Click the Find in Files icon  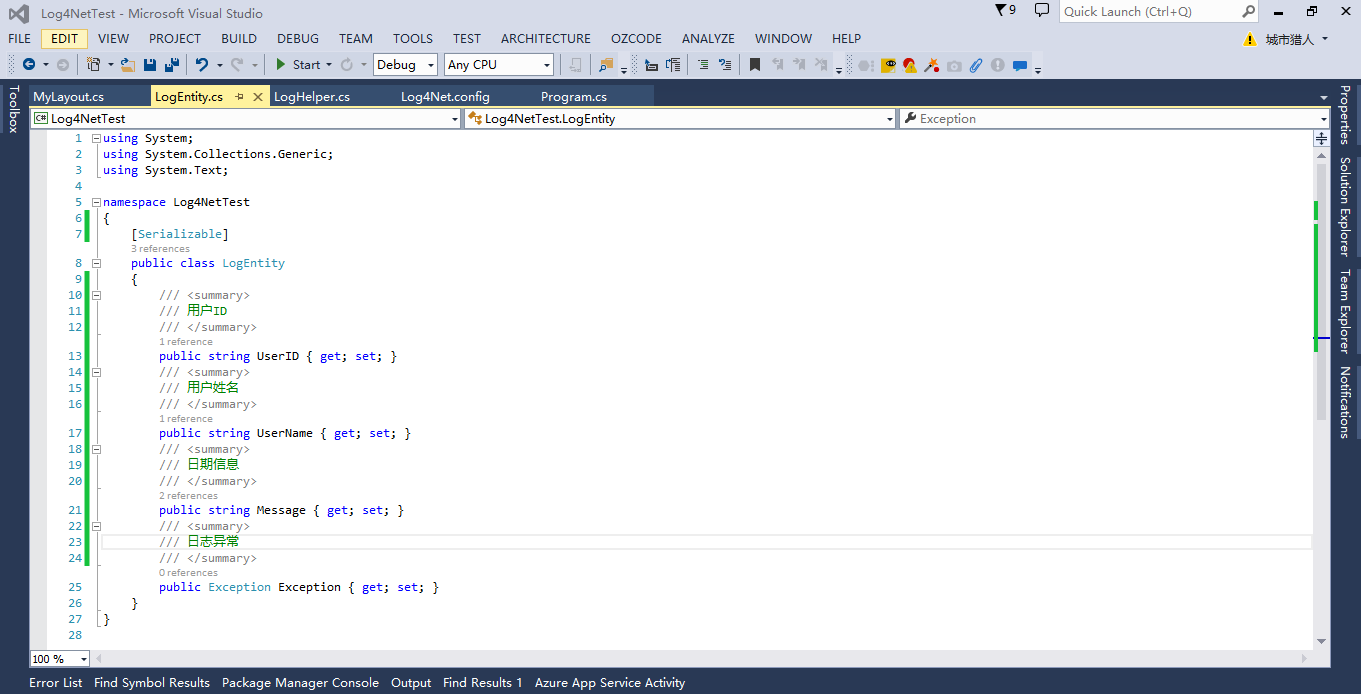pyautogui.click(x=606, y=65)
